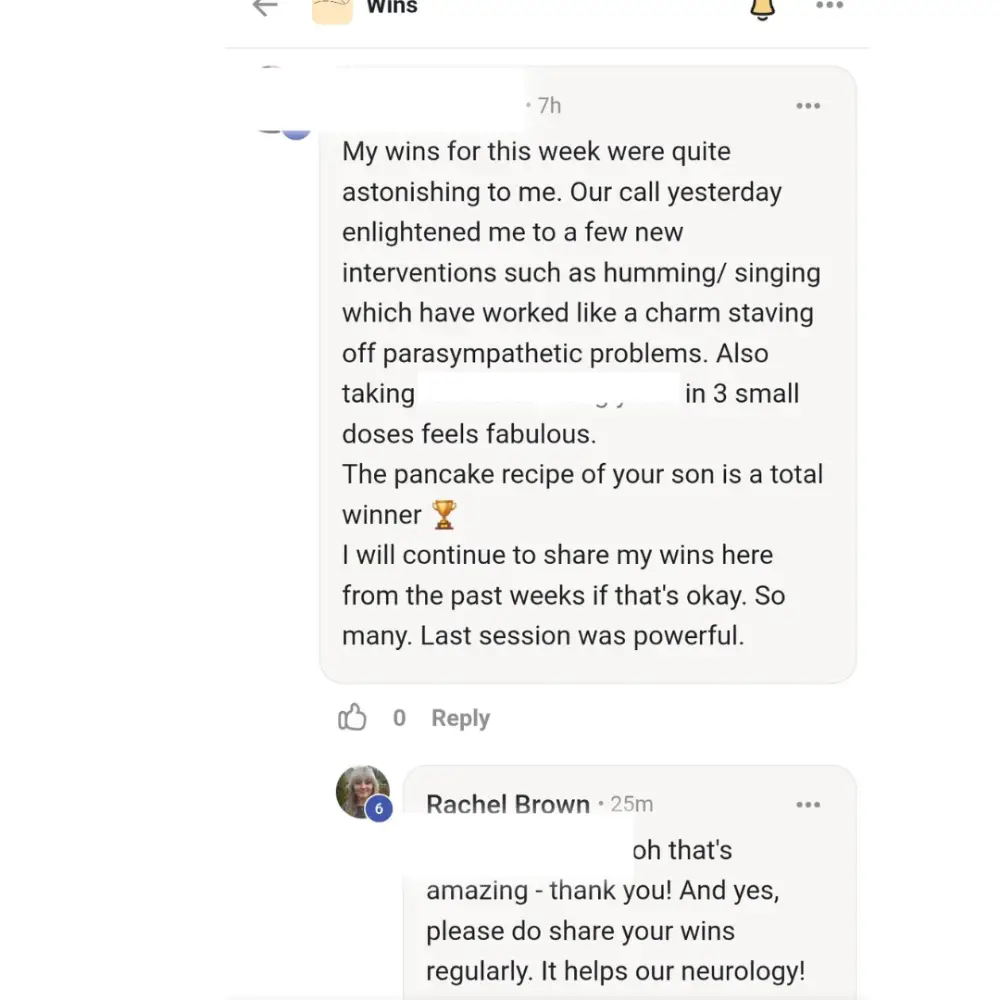Click the Wins channel icon
This screenshot has width=1000, height=1000.
tap(332, 10)
